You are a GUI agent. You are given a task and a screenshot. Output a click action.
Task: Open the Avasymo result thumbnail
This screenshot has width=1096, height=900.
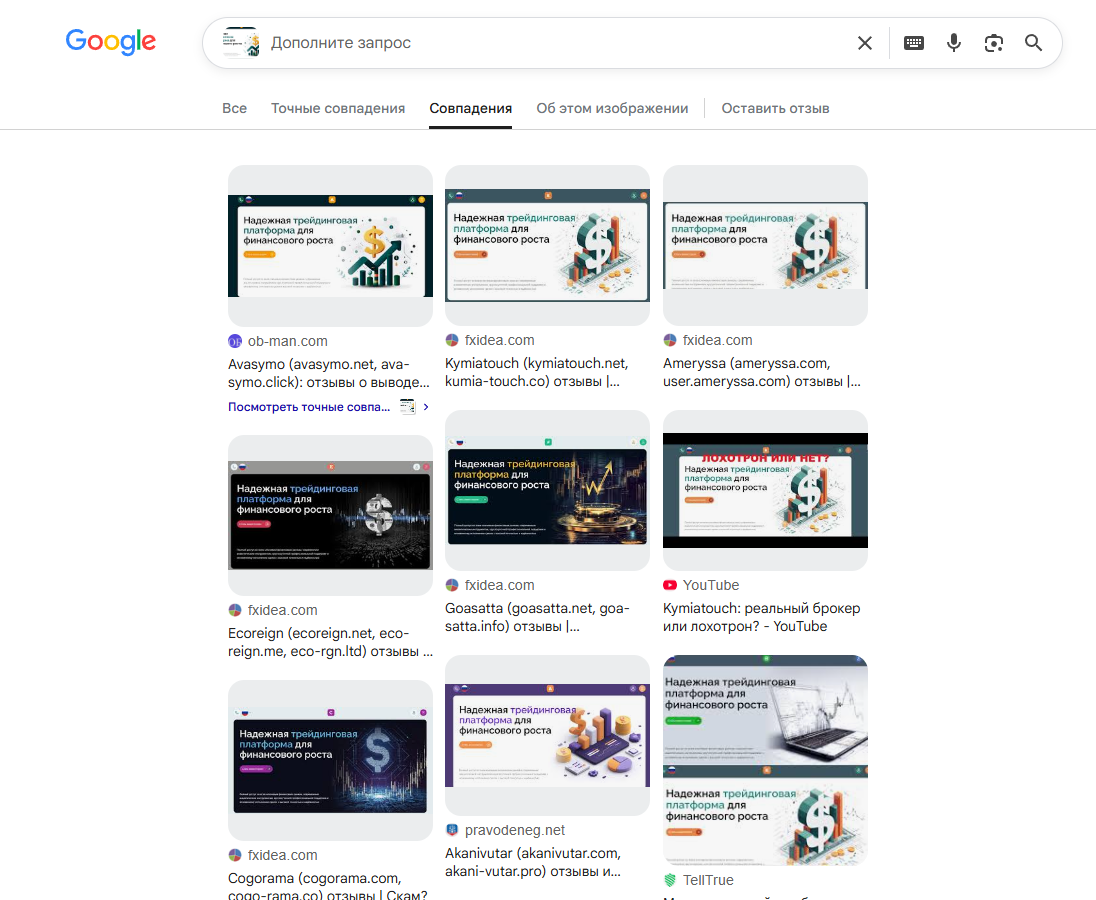(331, 246)
